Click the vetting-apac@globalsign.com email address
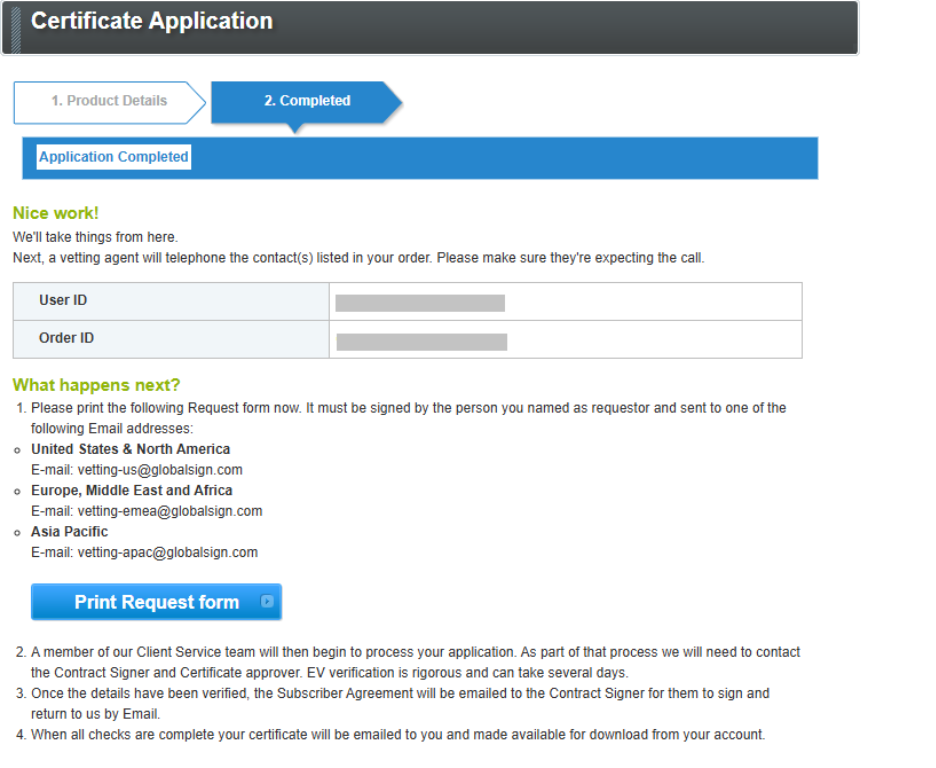936x768 pixels. pyautogui.click(x=167, y=552)
